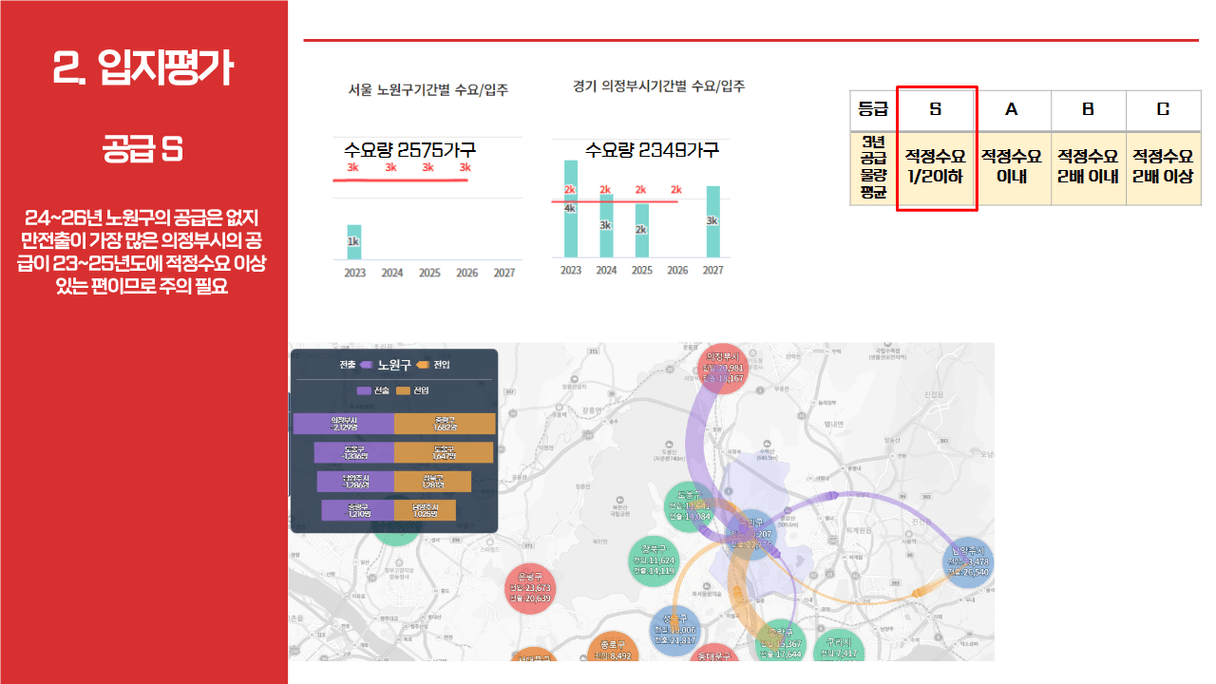Click the 2026 axis label in the 노원구 chart
Screen dimensions: 1216x684
pyautogui.click(x=466, y=273)
